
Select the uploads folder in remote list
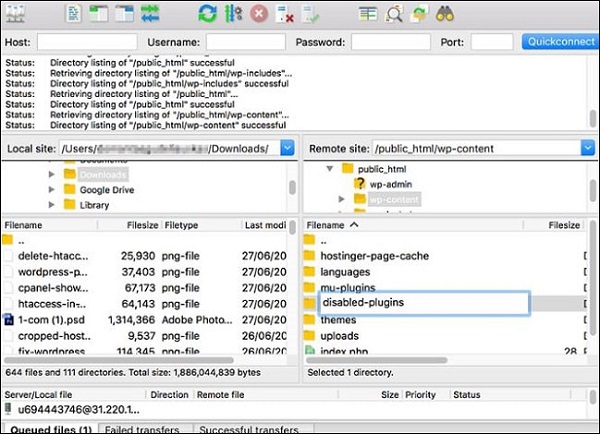click(339, 336)
